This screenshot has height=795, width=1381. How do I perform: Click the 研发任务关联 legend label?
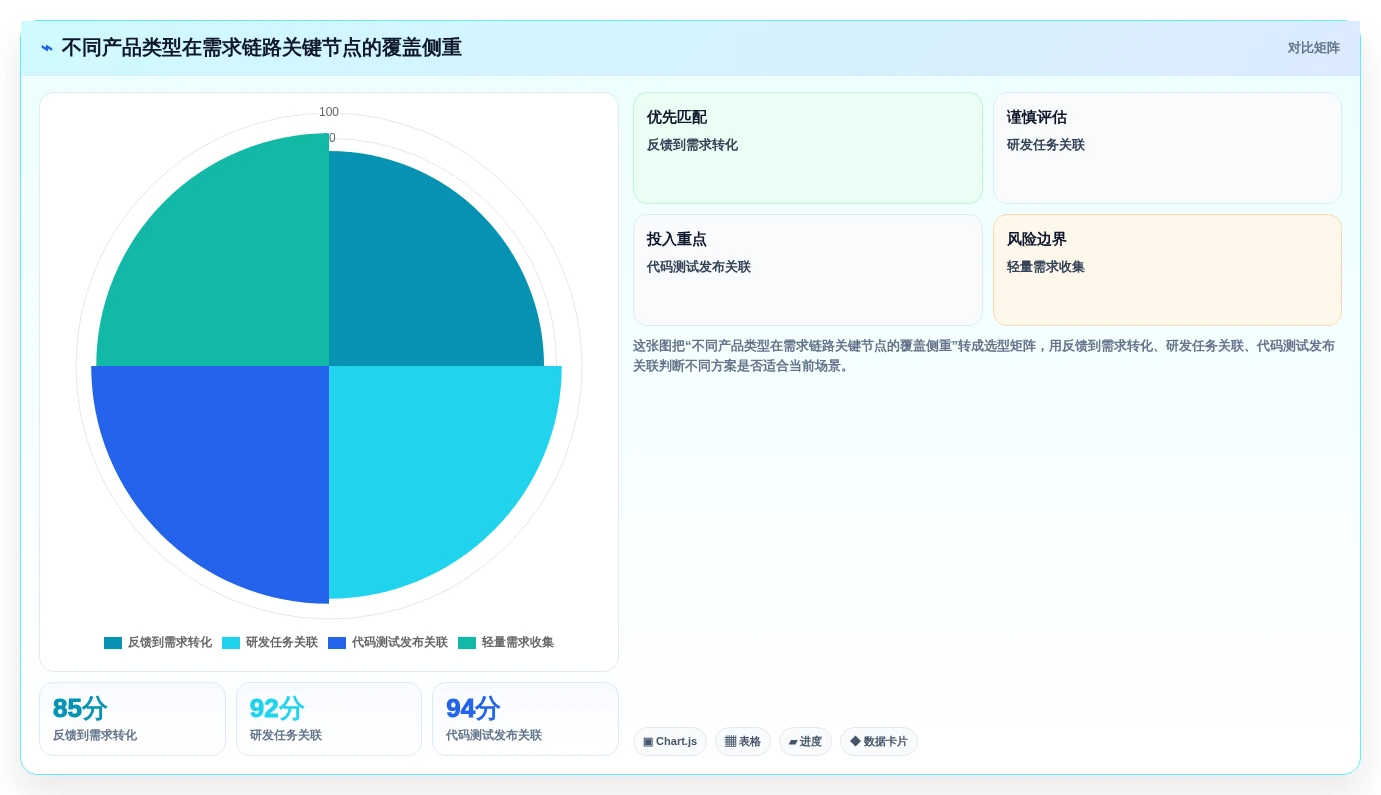(282, 643)
